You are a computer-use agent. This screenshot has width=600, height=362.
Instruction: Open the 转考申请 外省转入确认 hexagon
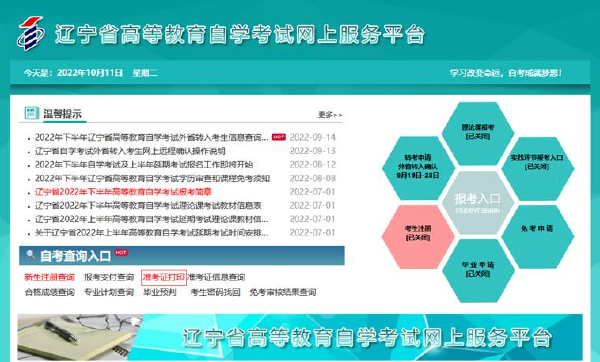coord(418,167)
